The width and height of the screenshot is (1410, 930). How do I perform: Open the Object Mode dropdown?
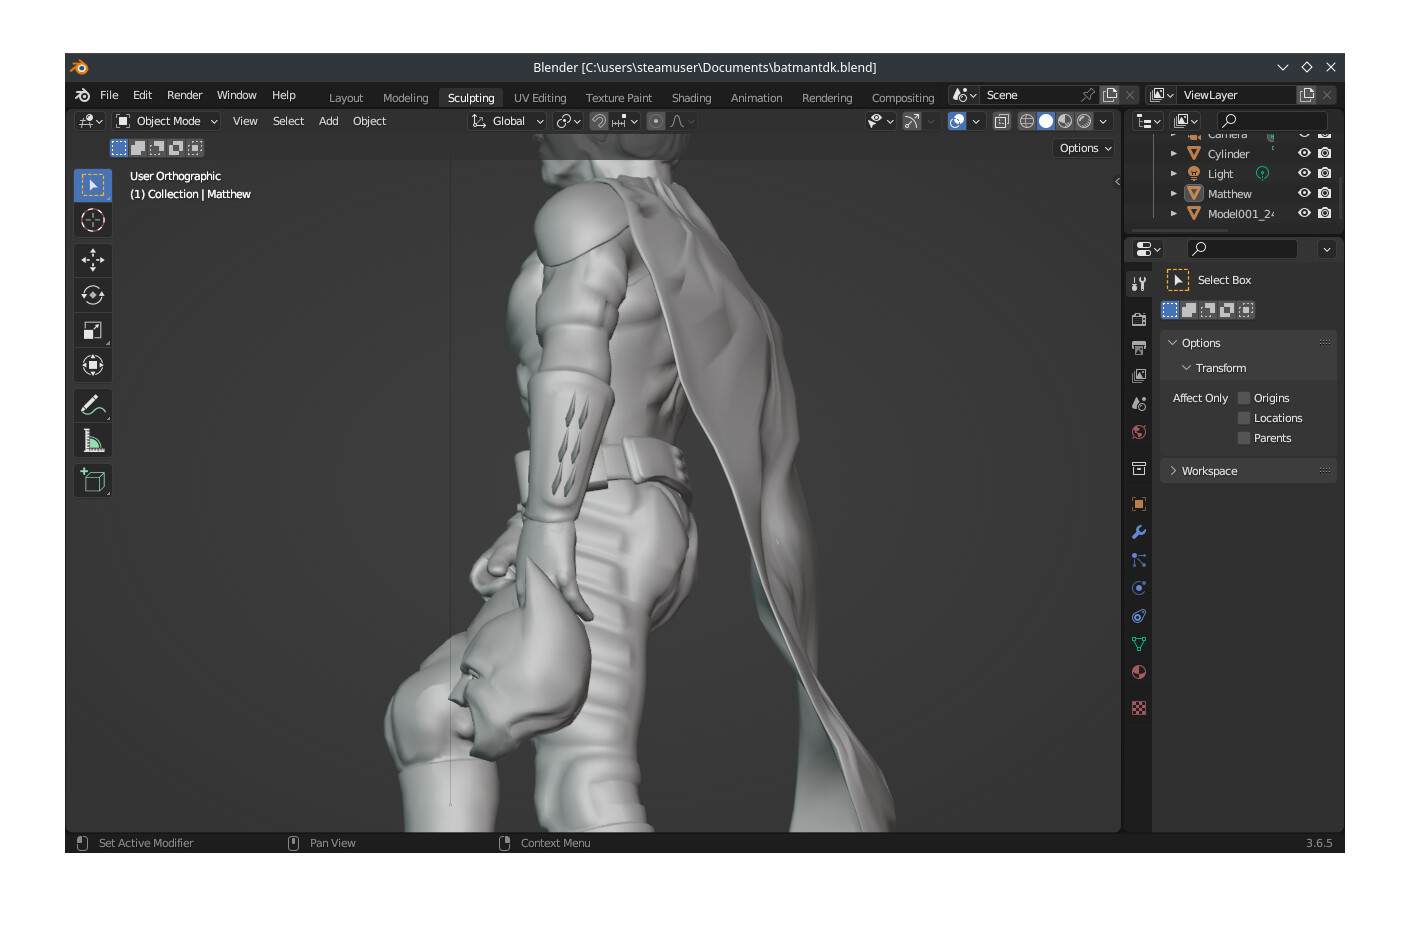[167, 121]
